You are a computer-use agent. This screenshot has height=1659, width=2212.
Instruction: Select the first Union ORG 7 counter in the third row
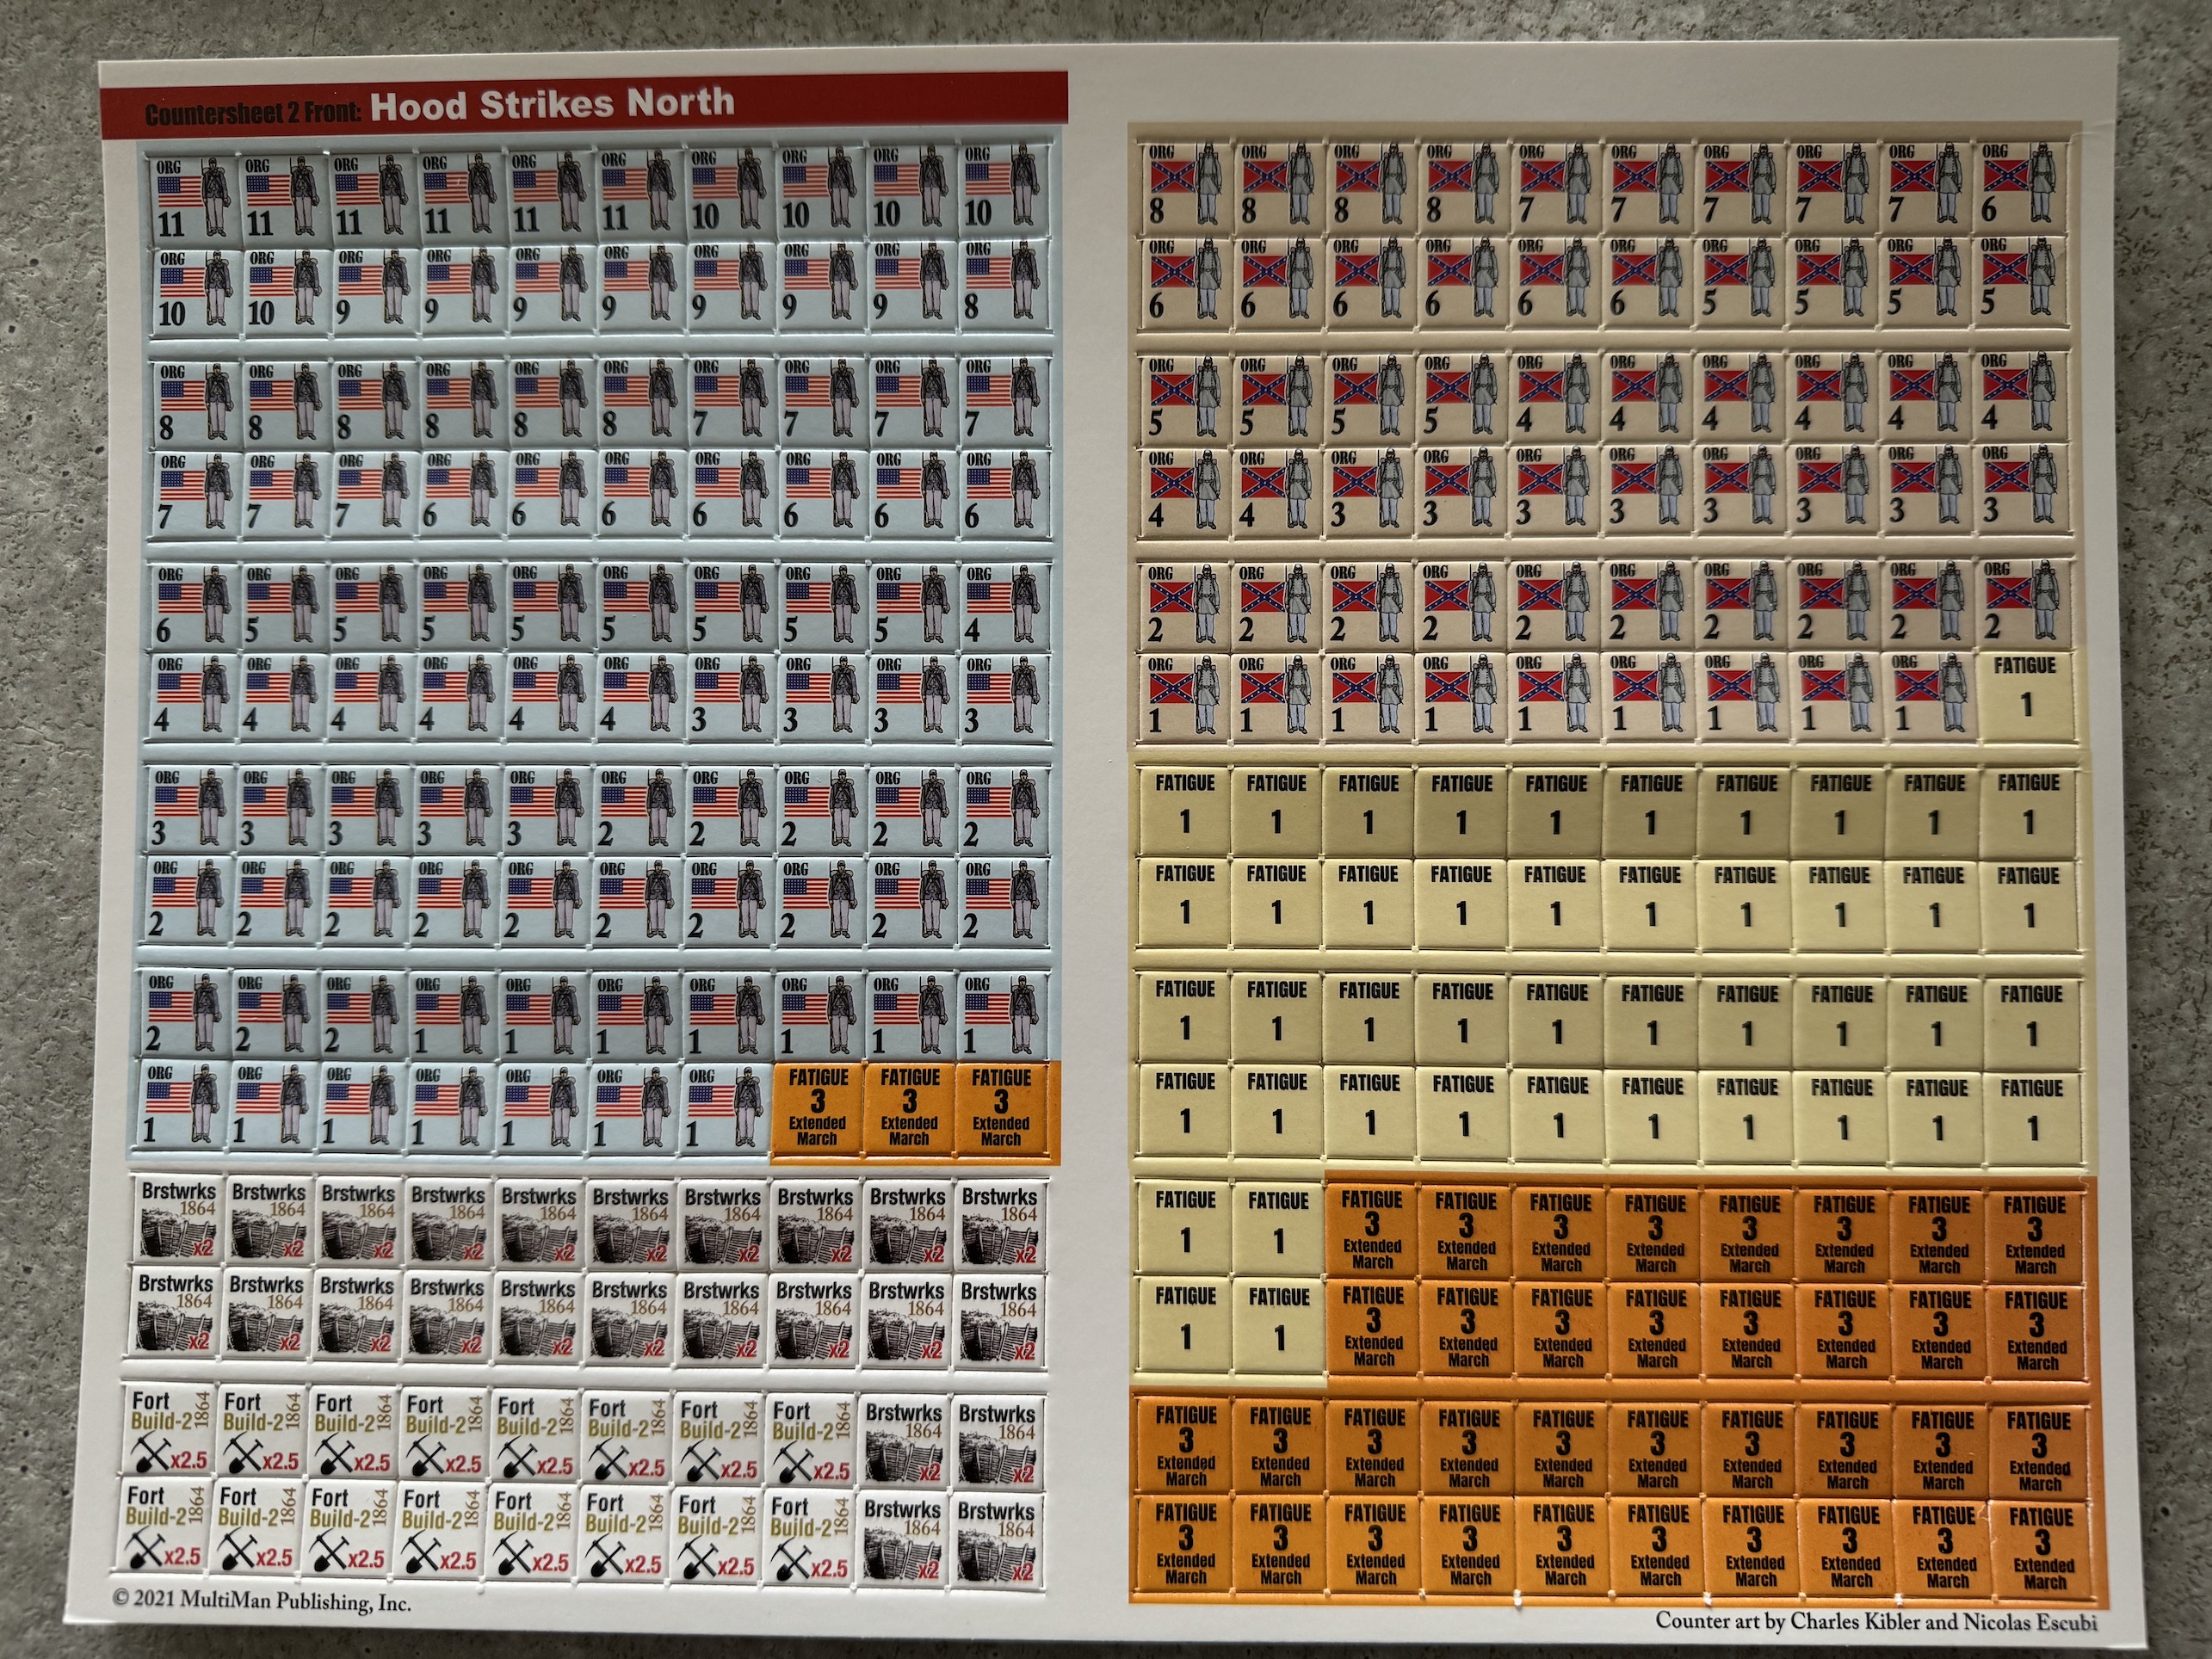(732, 400)
